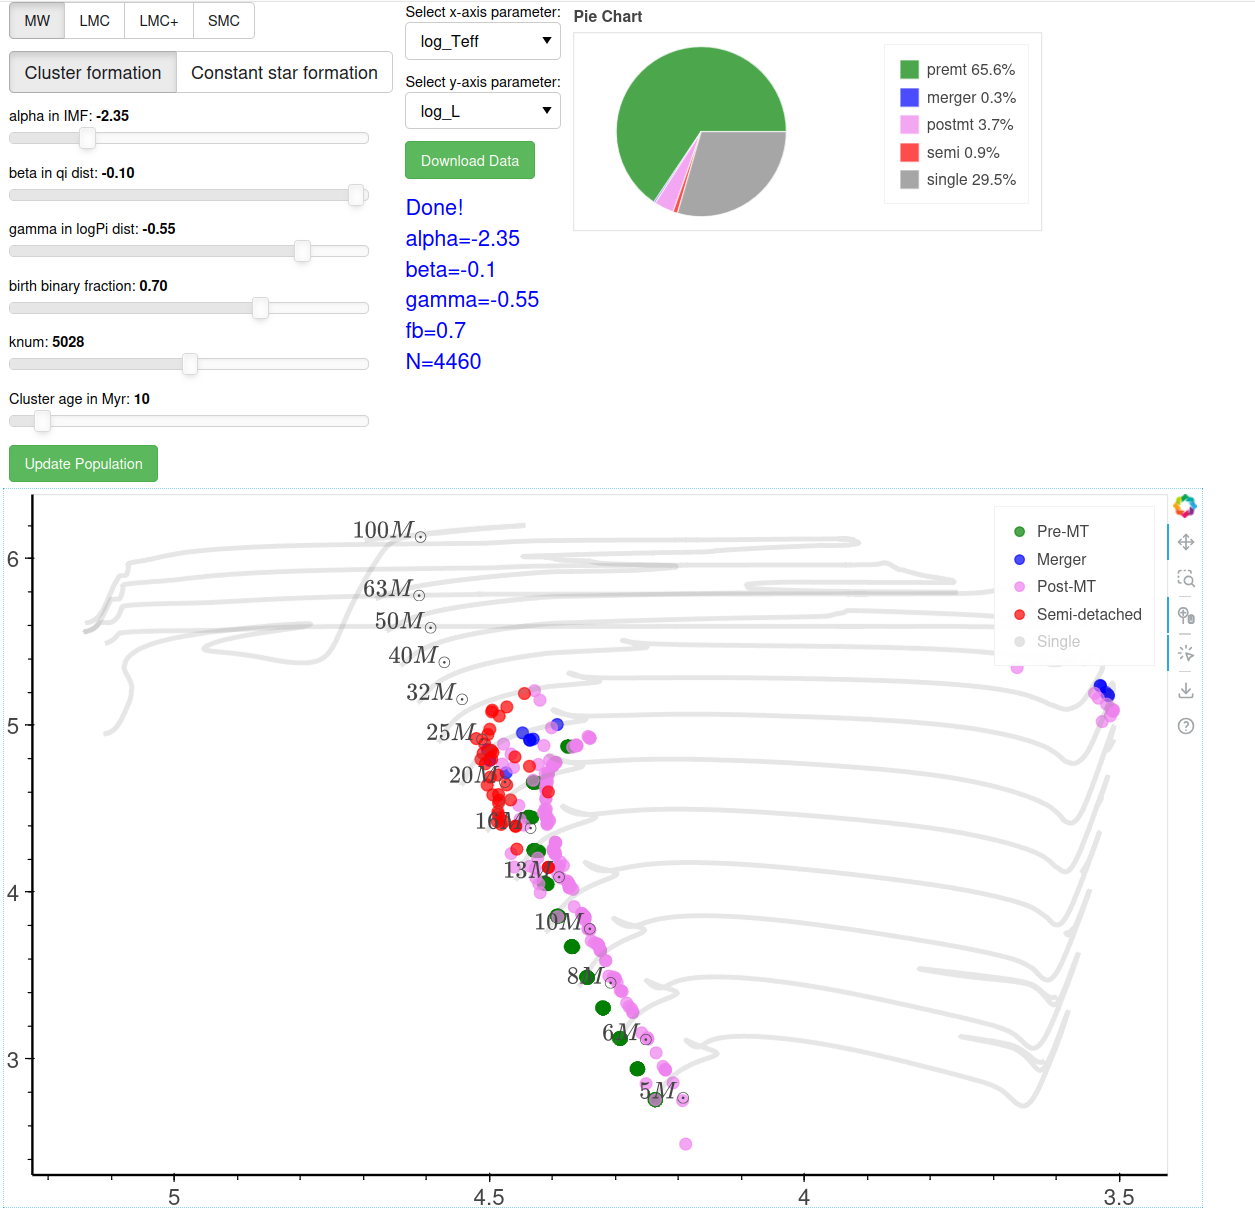Open the x-axis parameter dropdown
1255x1225 pixels.
pyautogui.click(x=483, y=41)
